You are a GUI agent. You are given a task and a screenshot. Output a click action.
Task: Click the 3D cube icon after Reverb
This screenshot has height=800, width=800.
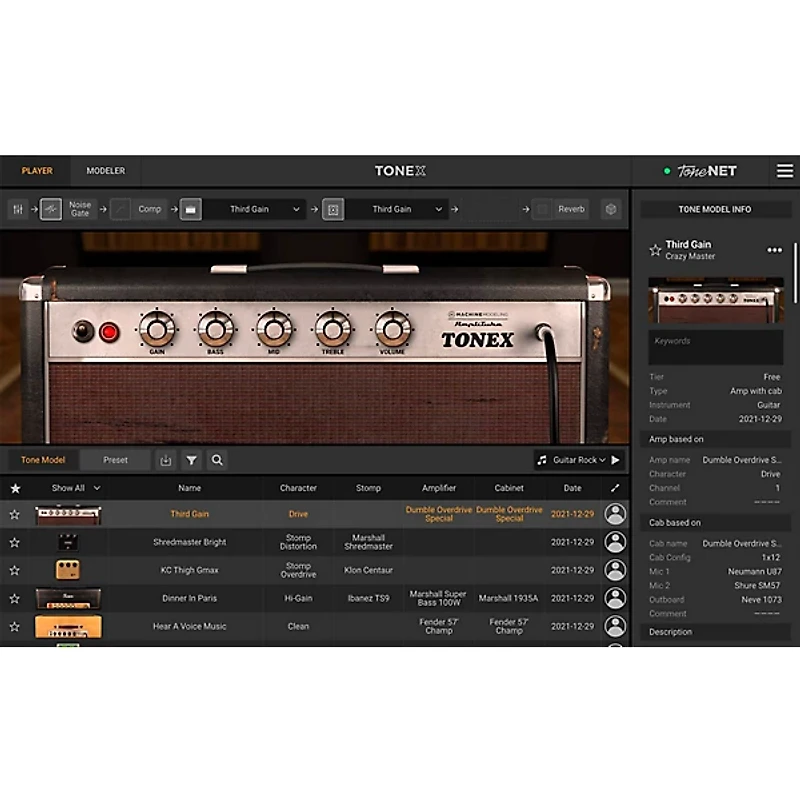(611, 209)
